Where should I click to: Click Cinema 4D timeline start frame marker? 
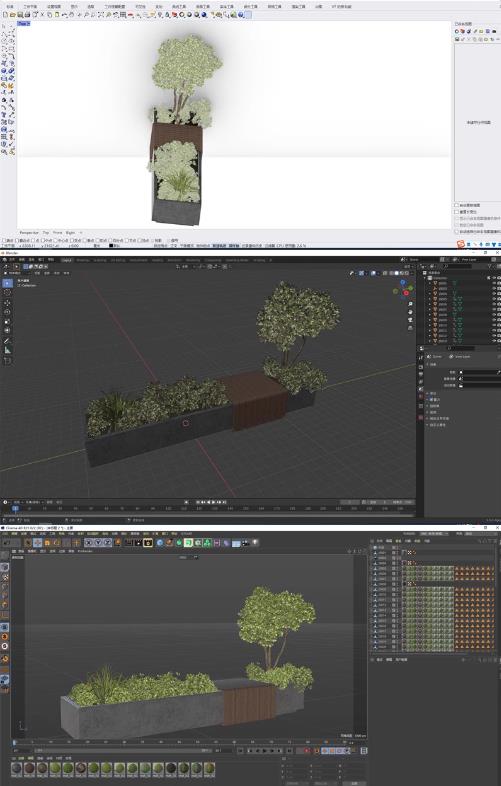[x=14, y=743]
